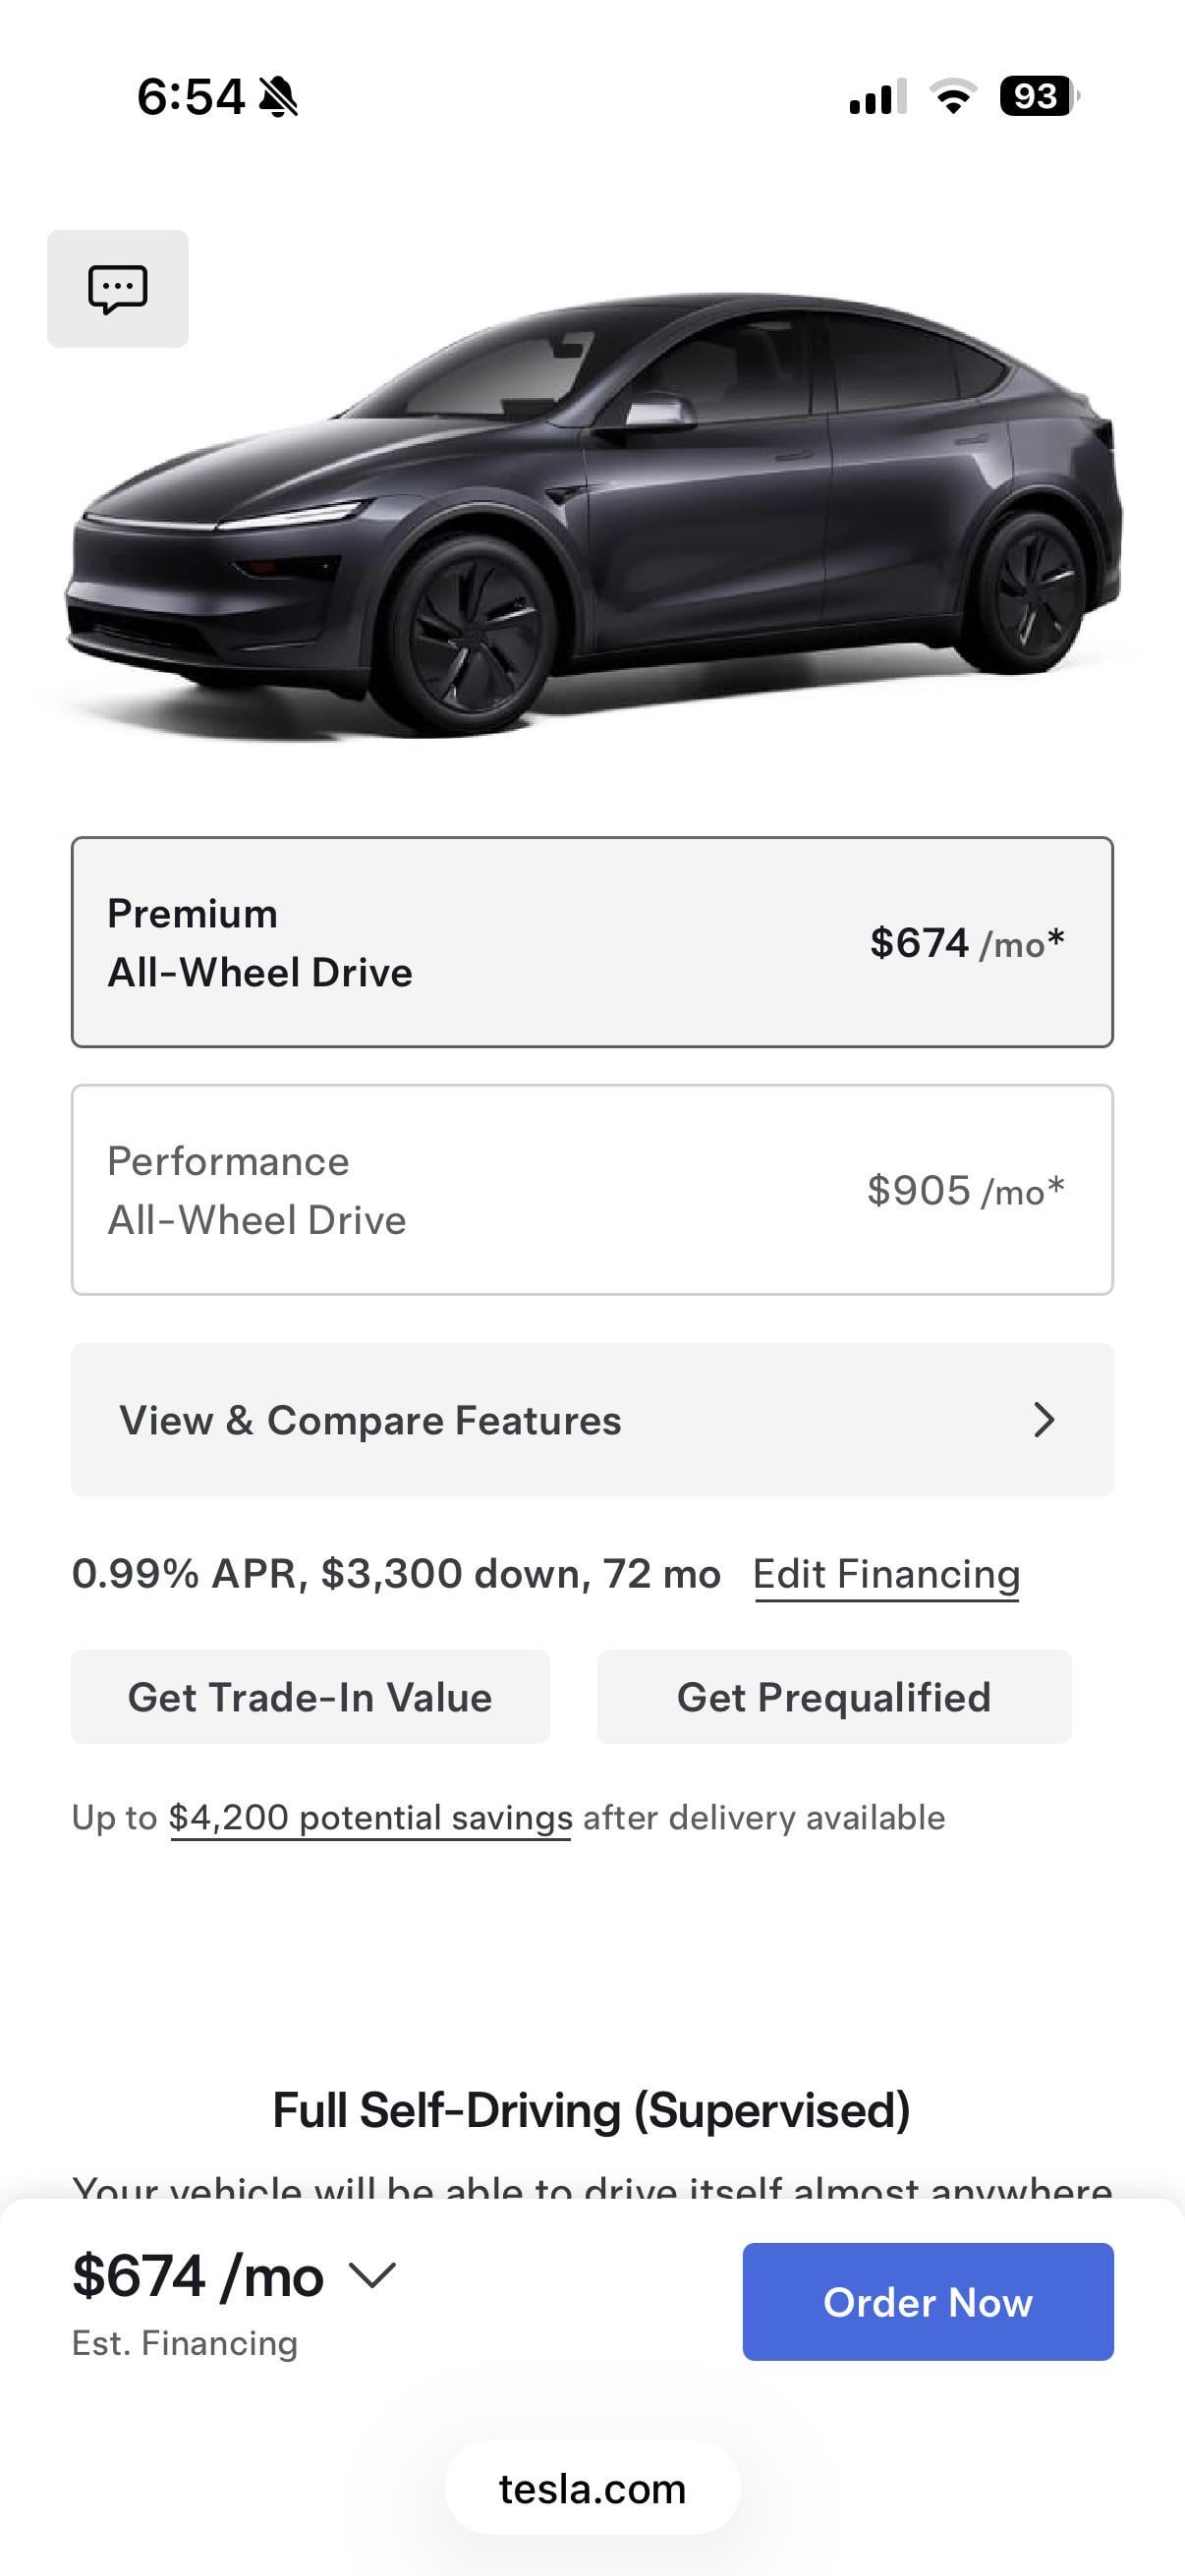Screen dimensions: 1185x2576
Task: Click the Edit Financing link
Action: [886, 1574]
